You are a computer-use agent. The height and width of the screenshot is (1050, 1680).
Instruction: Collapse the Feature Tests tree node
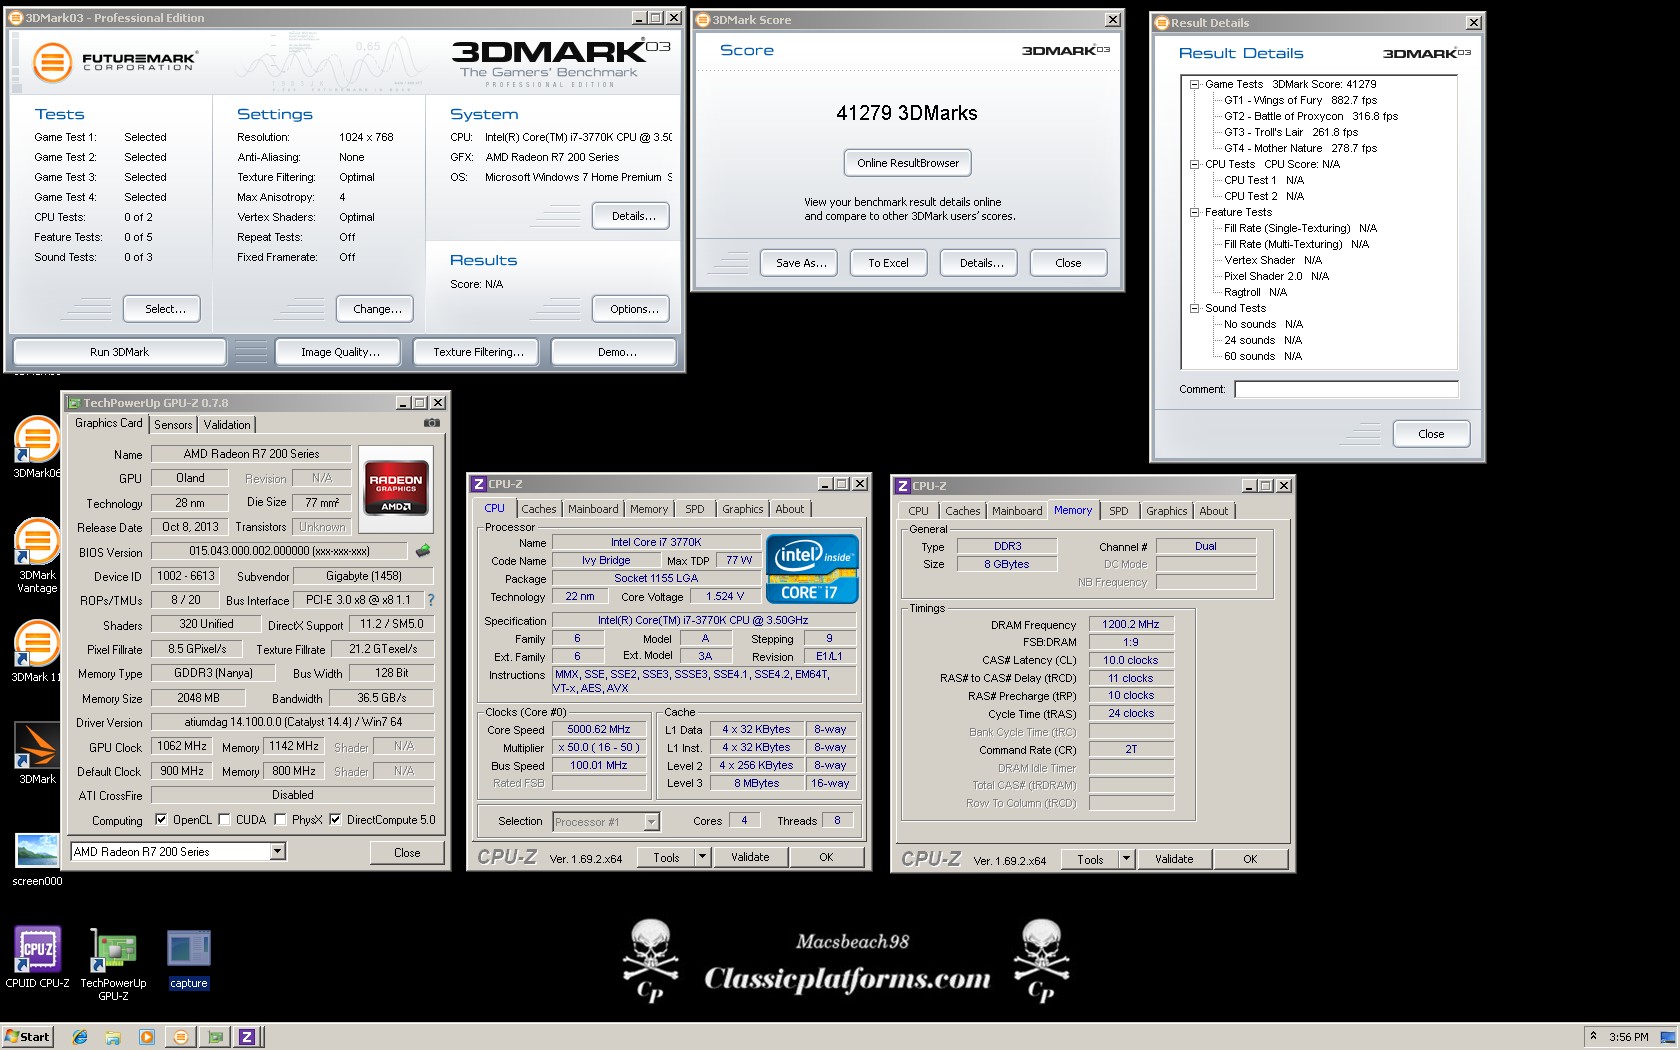click(1194, 212)
